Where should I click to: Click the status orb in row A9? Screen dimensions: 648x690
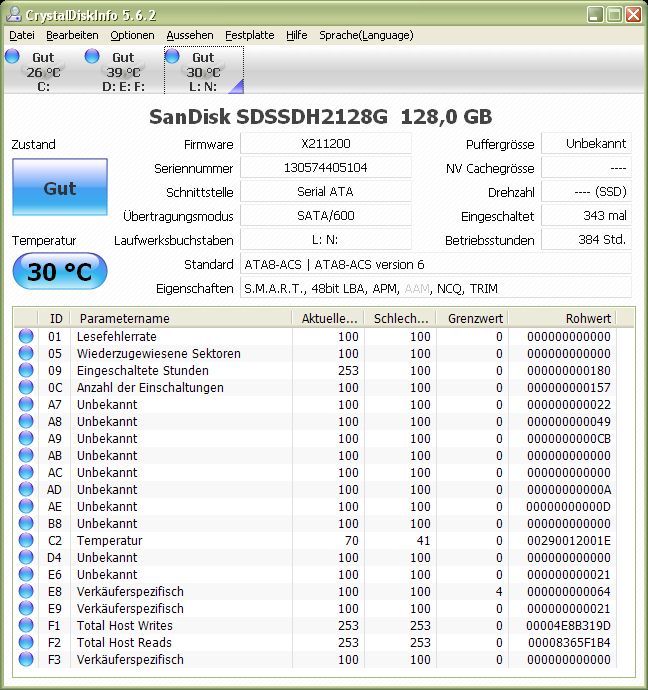point(26,438)
